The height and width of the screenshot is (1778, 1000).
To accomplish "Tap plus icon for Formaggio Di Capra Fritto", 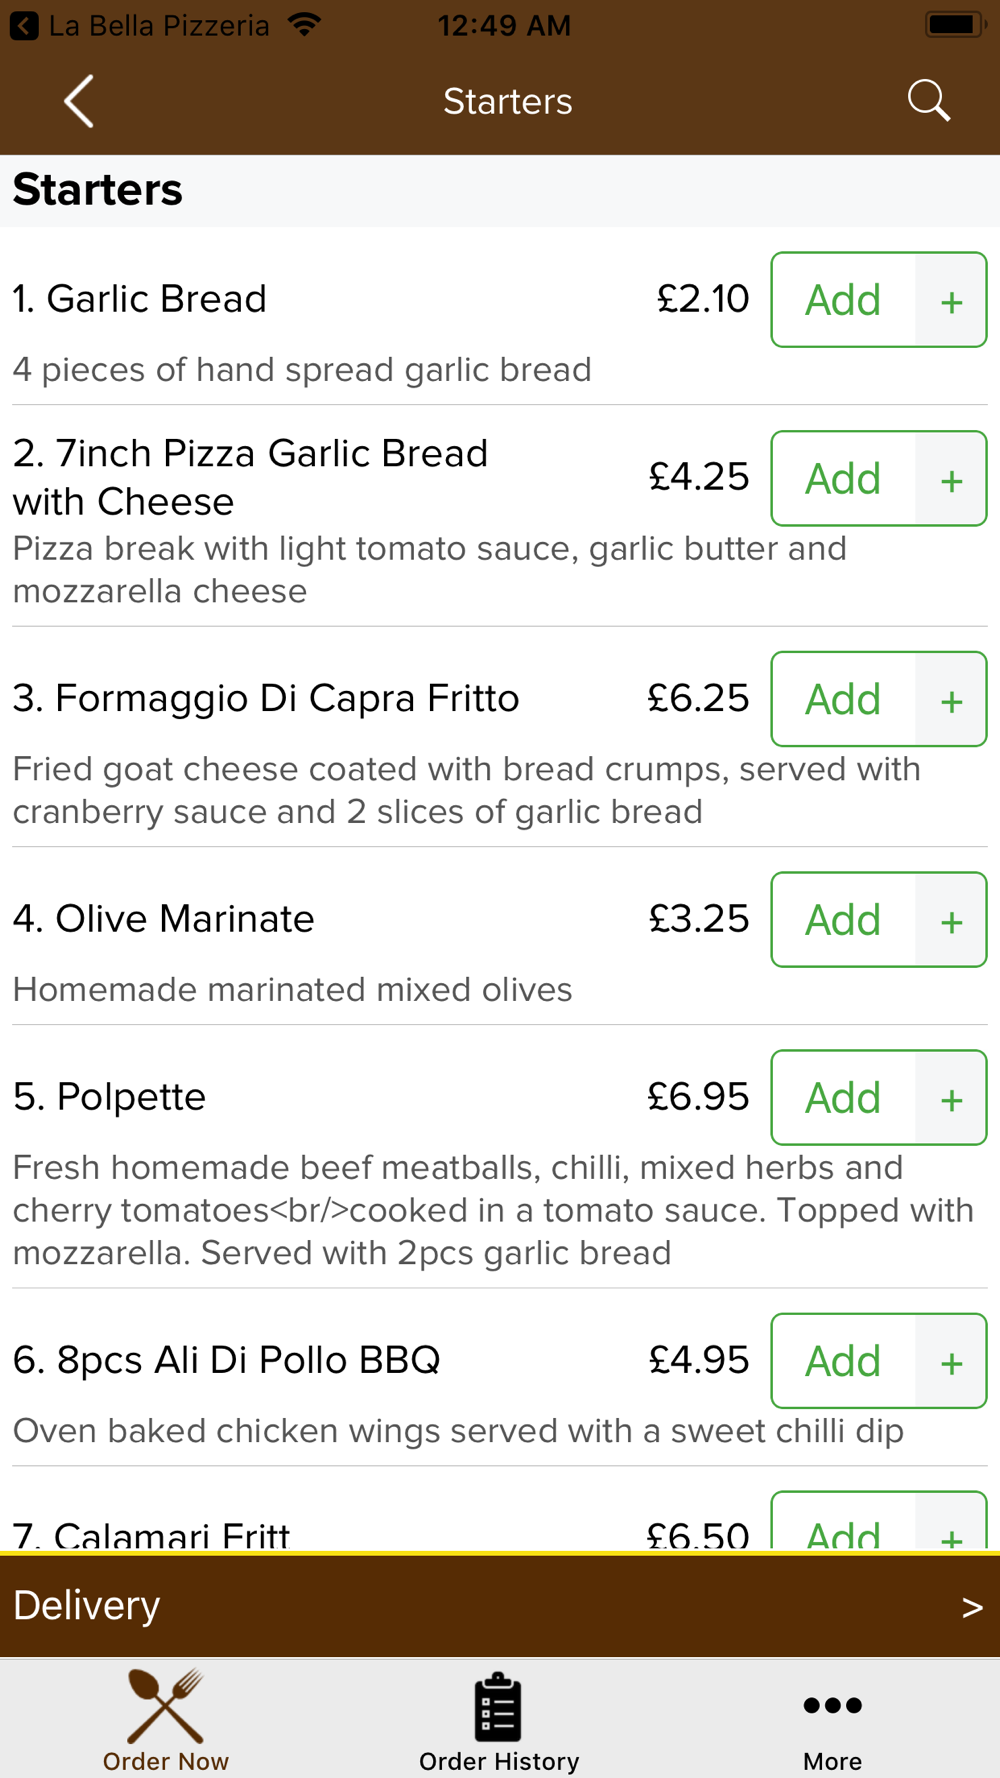I will point(951,700).
